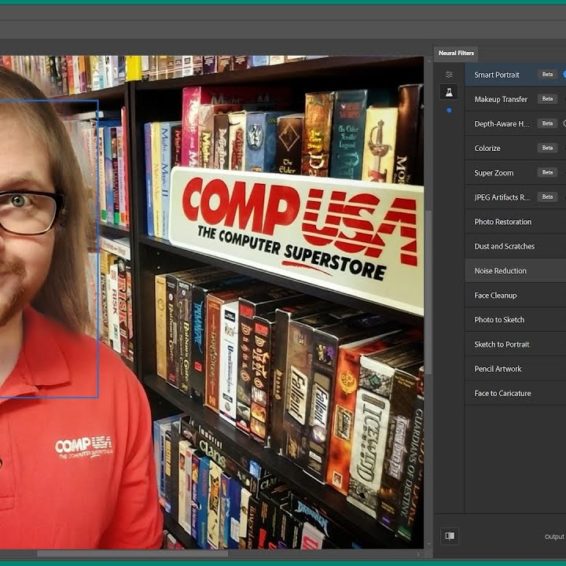
Task: Select Sketch to Portrait in the list
Action: 515,344
